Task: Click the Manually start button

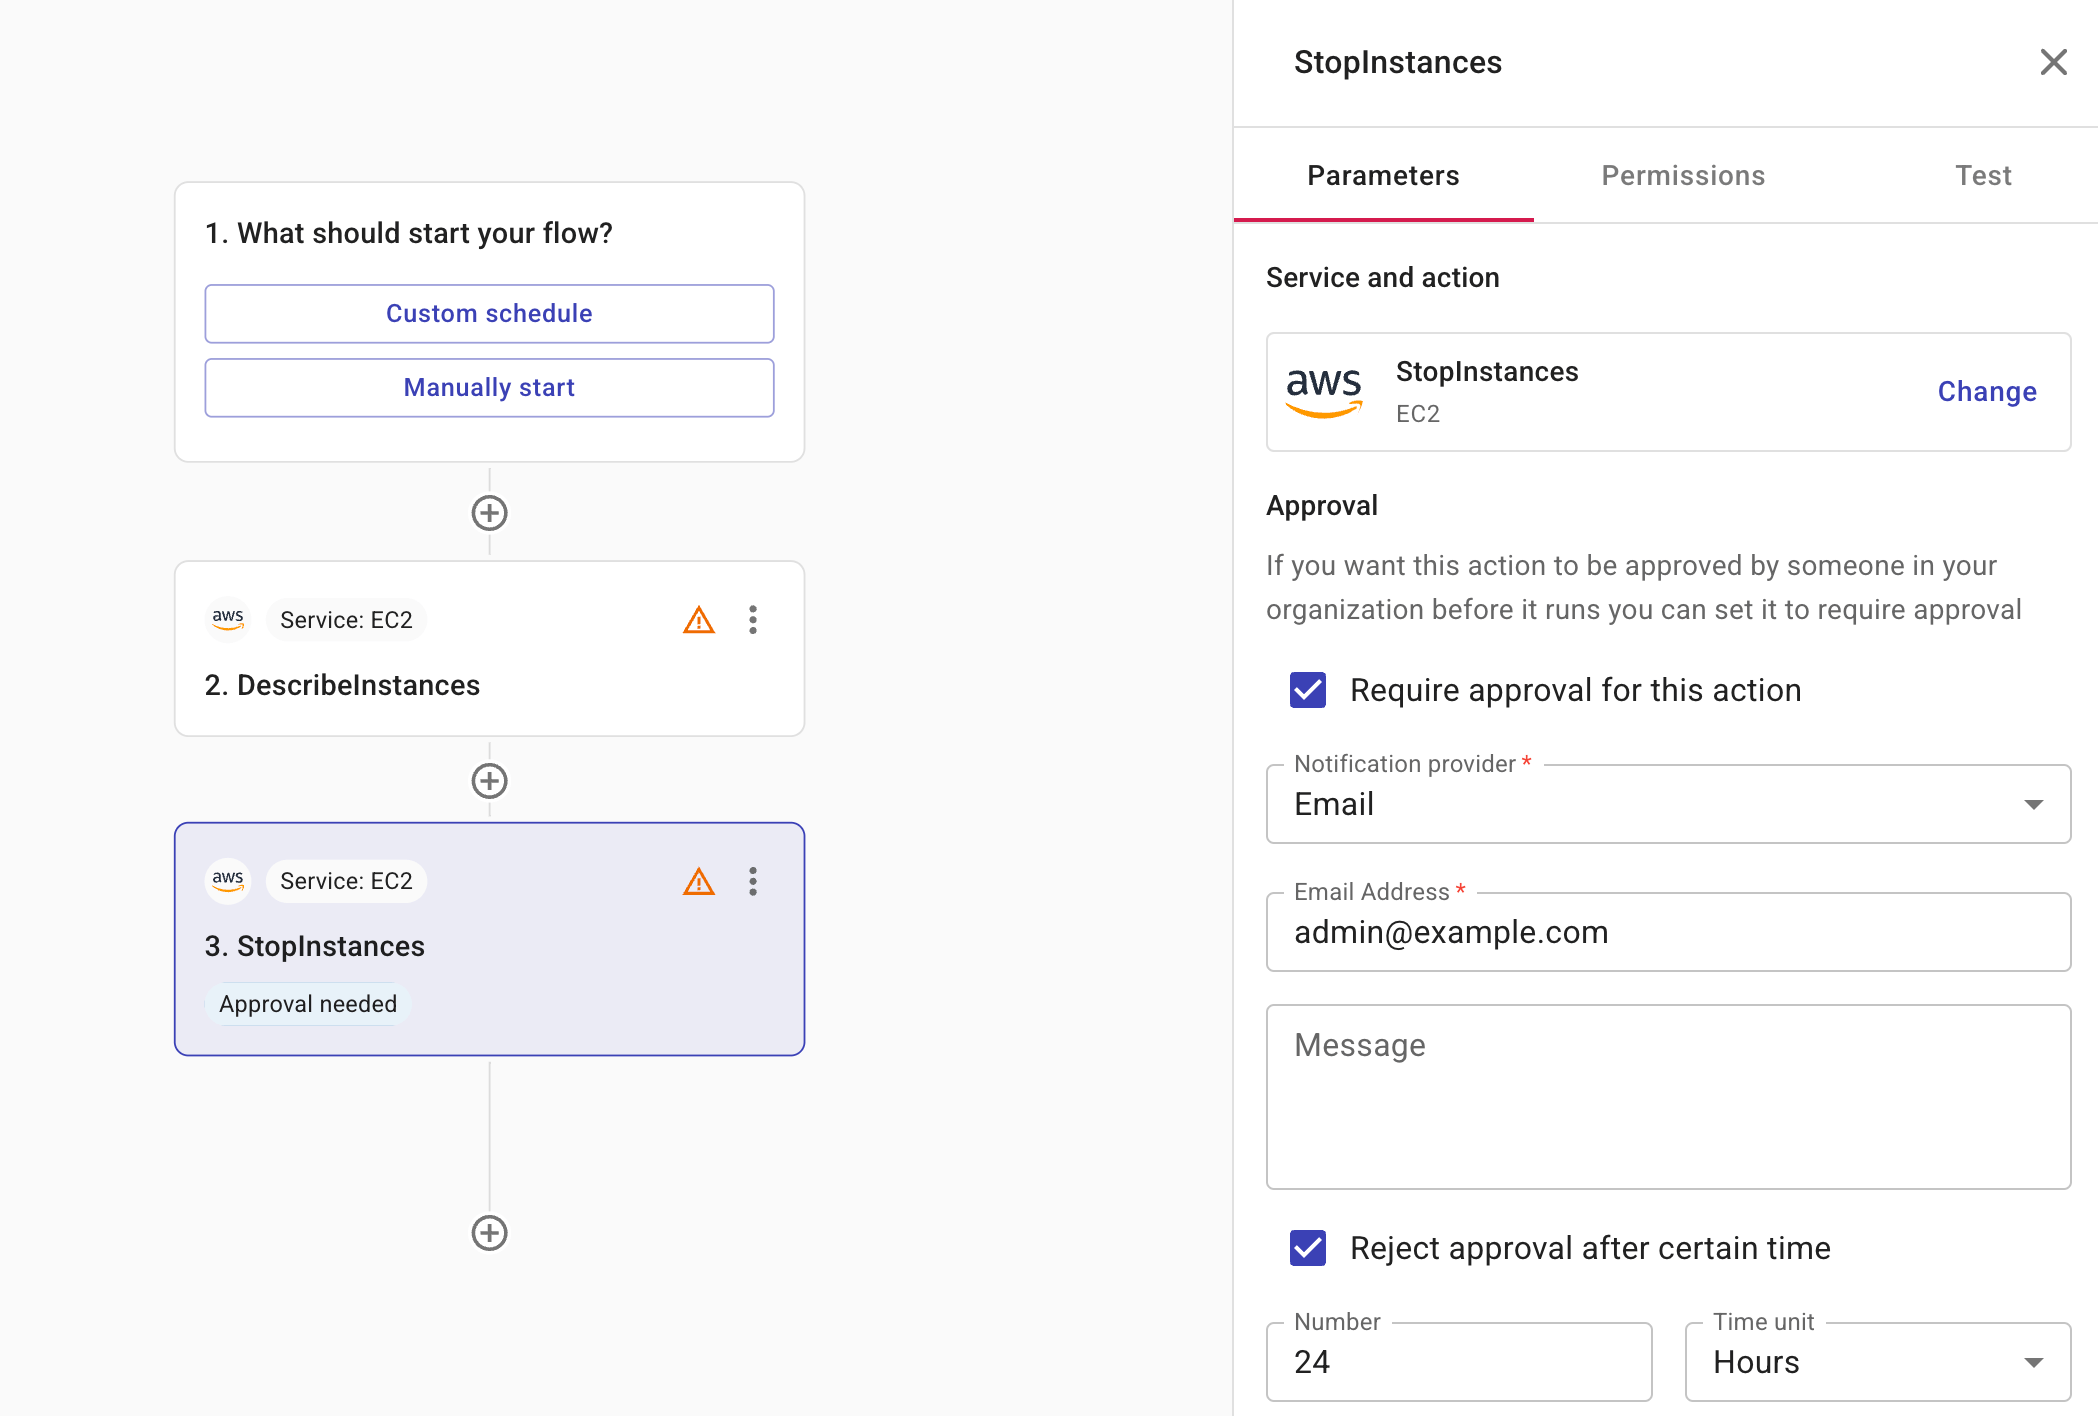Action: click(489, 388)
